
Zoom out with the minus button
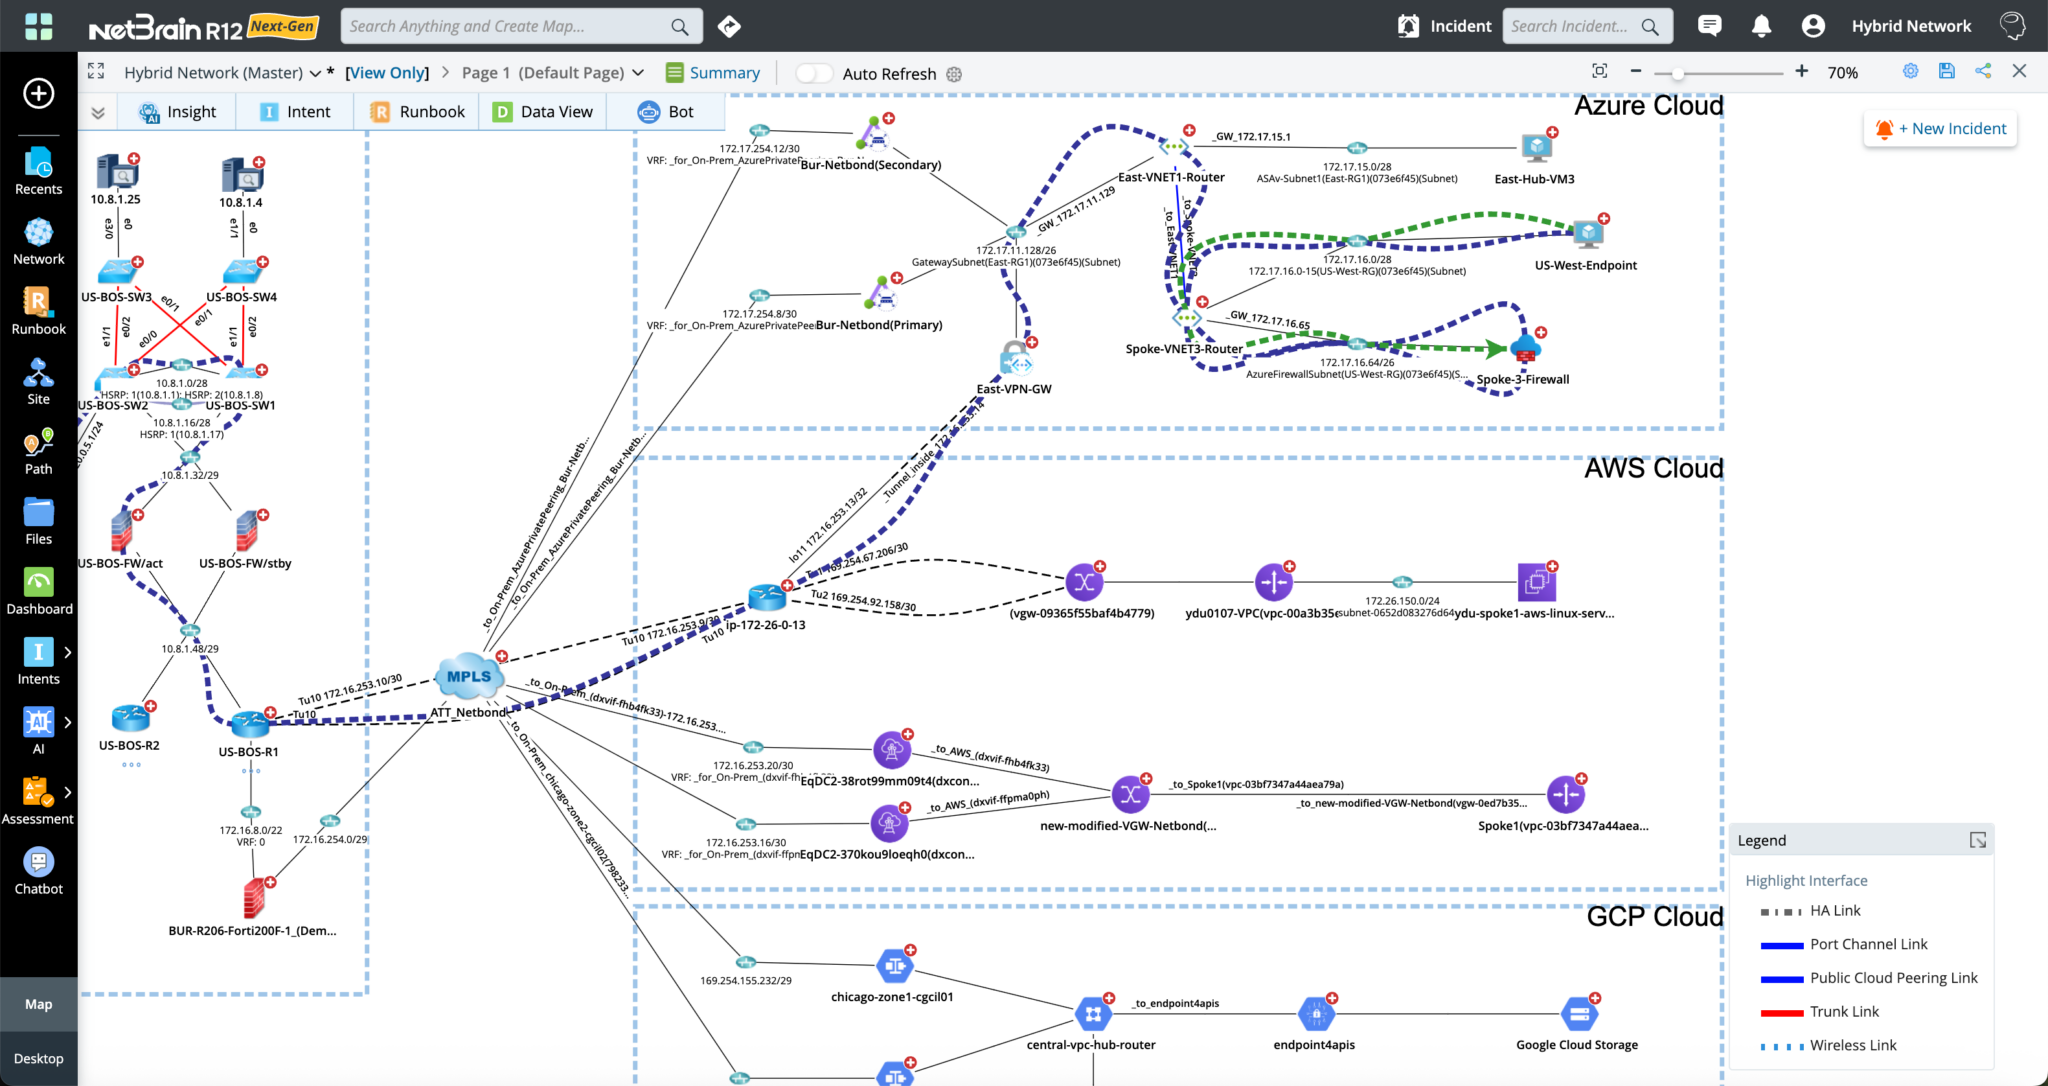(1636, 71)
